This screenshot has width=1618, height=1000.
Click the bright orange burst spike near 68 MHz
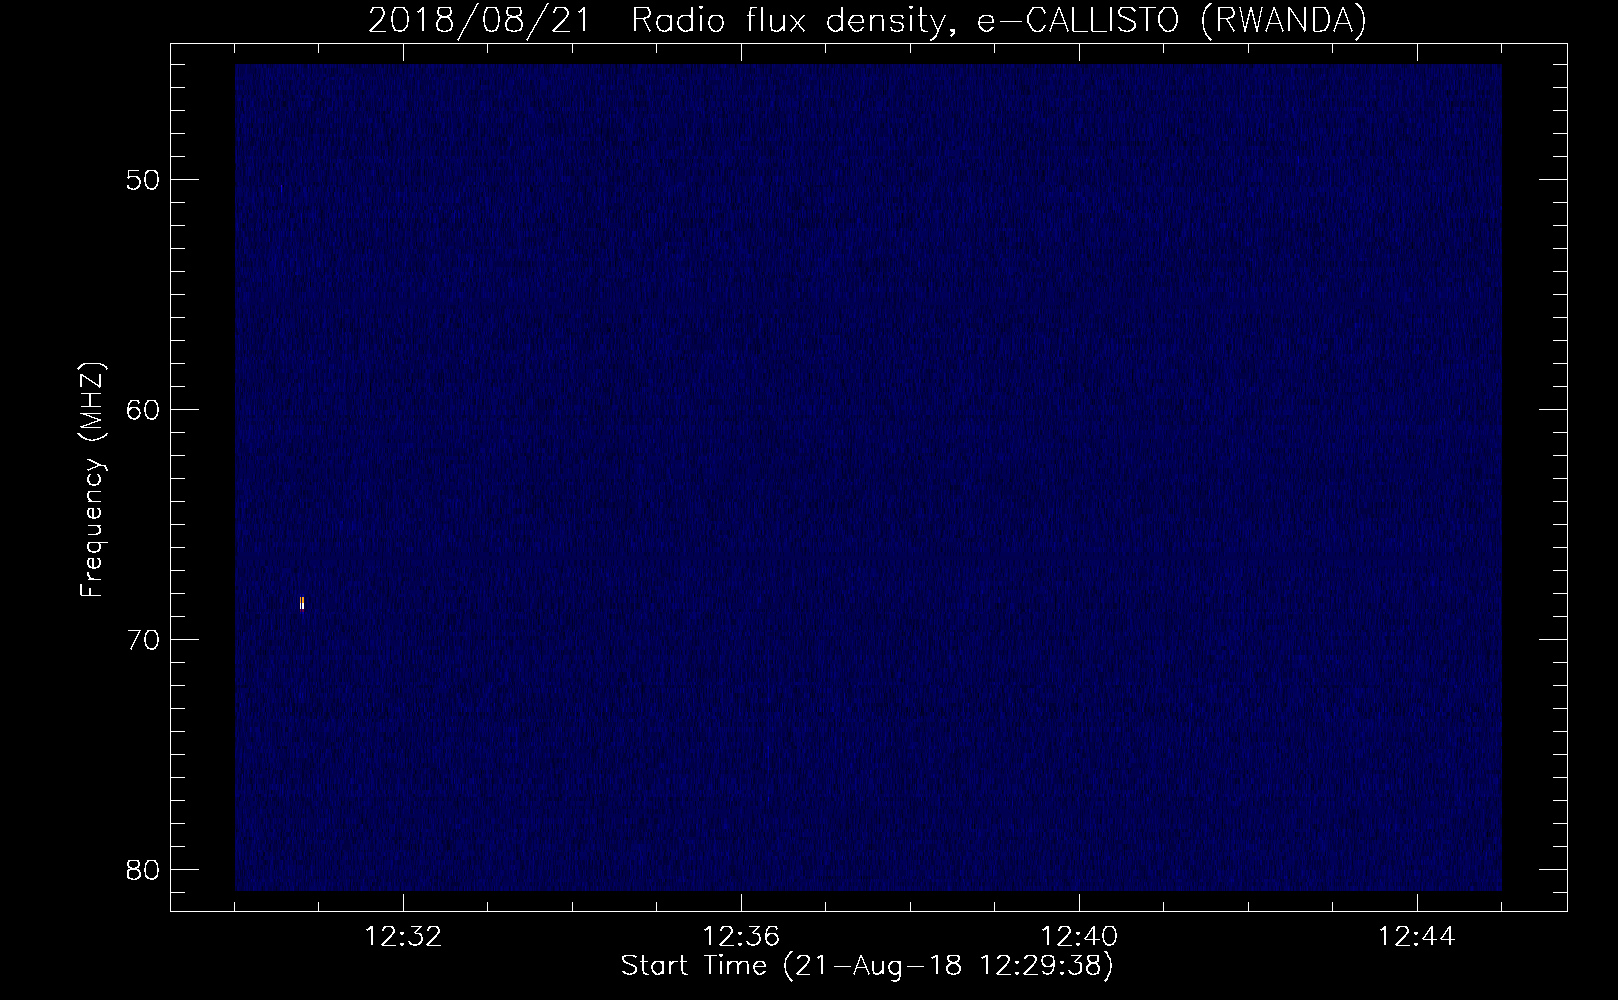point(302,603)
